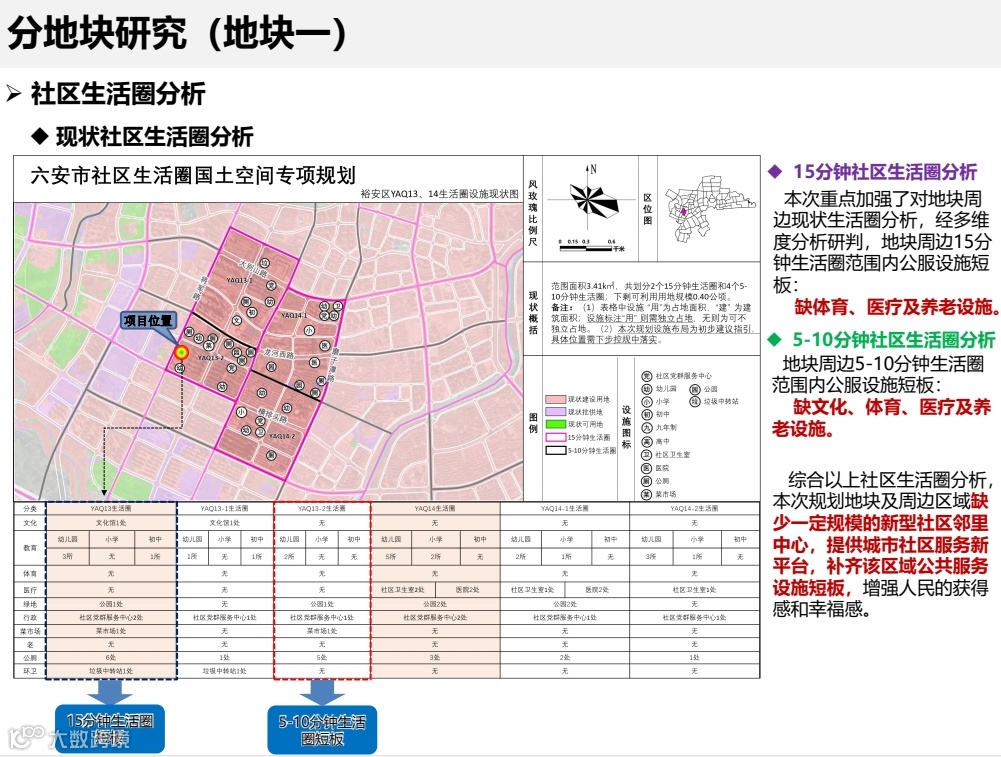Select the green 现状可用地 legend swatch
This screenshot has width=1001, height=757.
(x=555, y=424)
